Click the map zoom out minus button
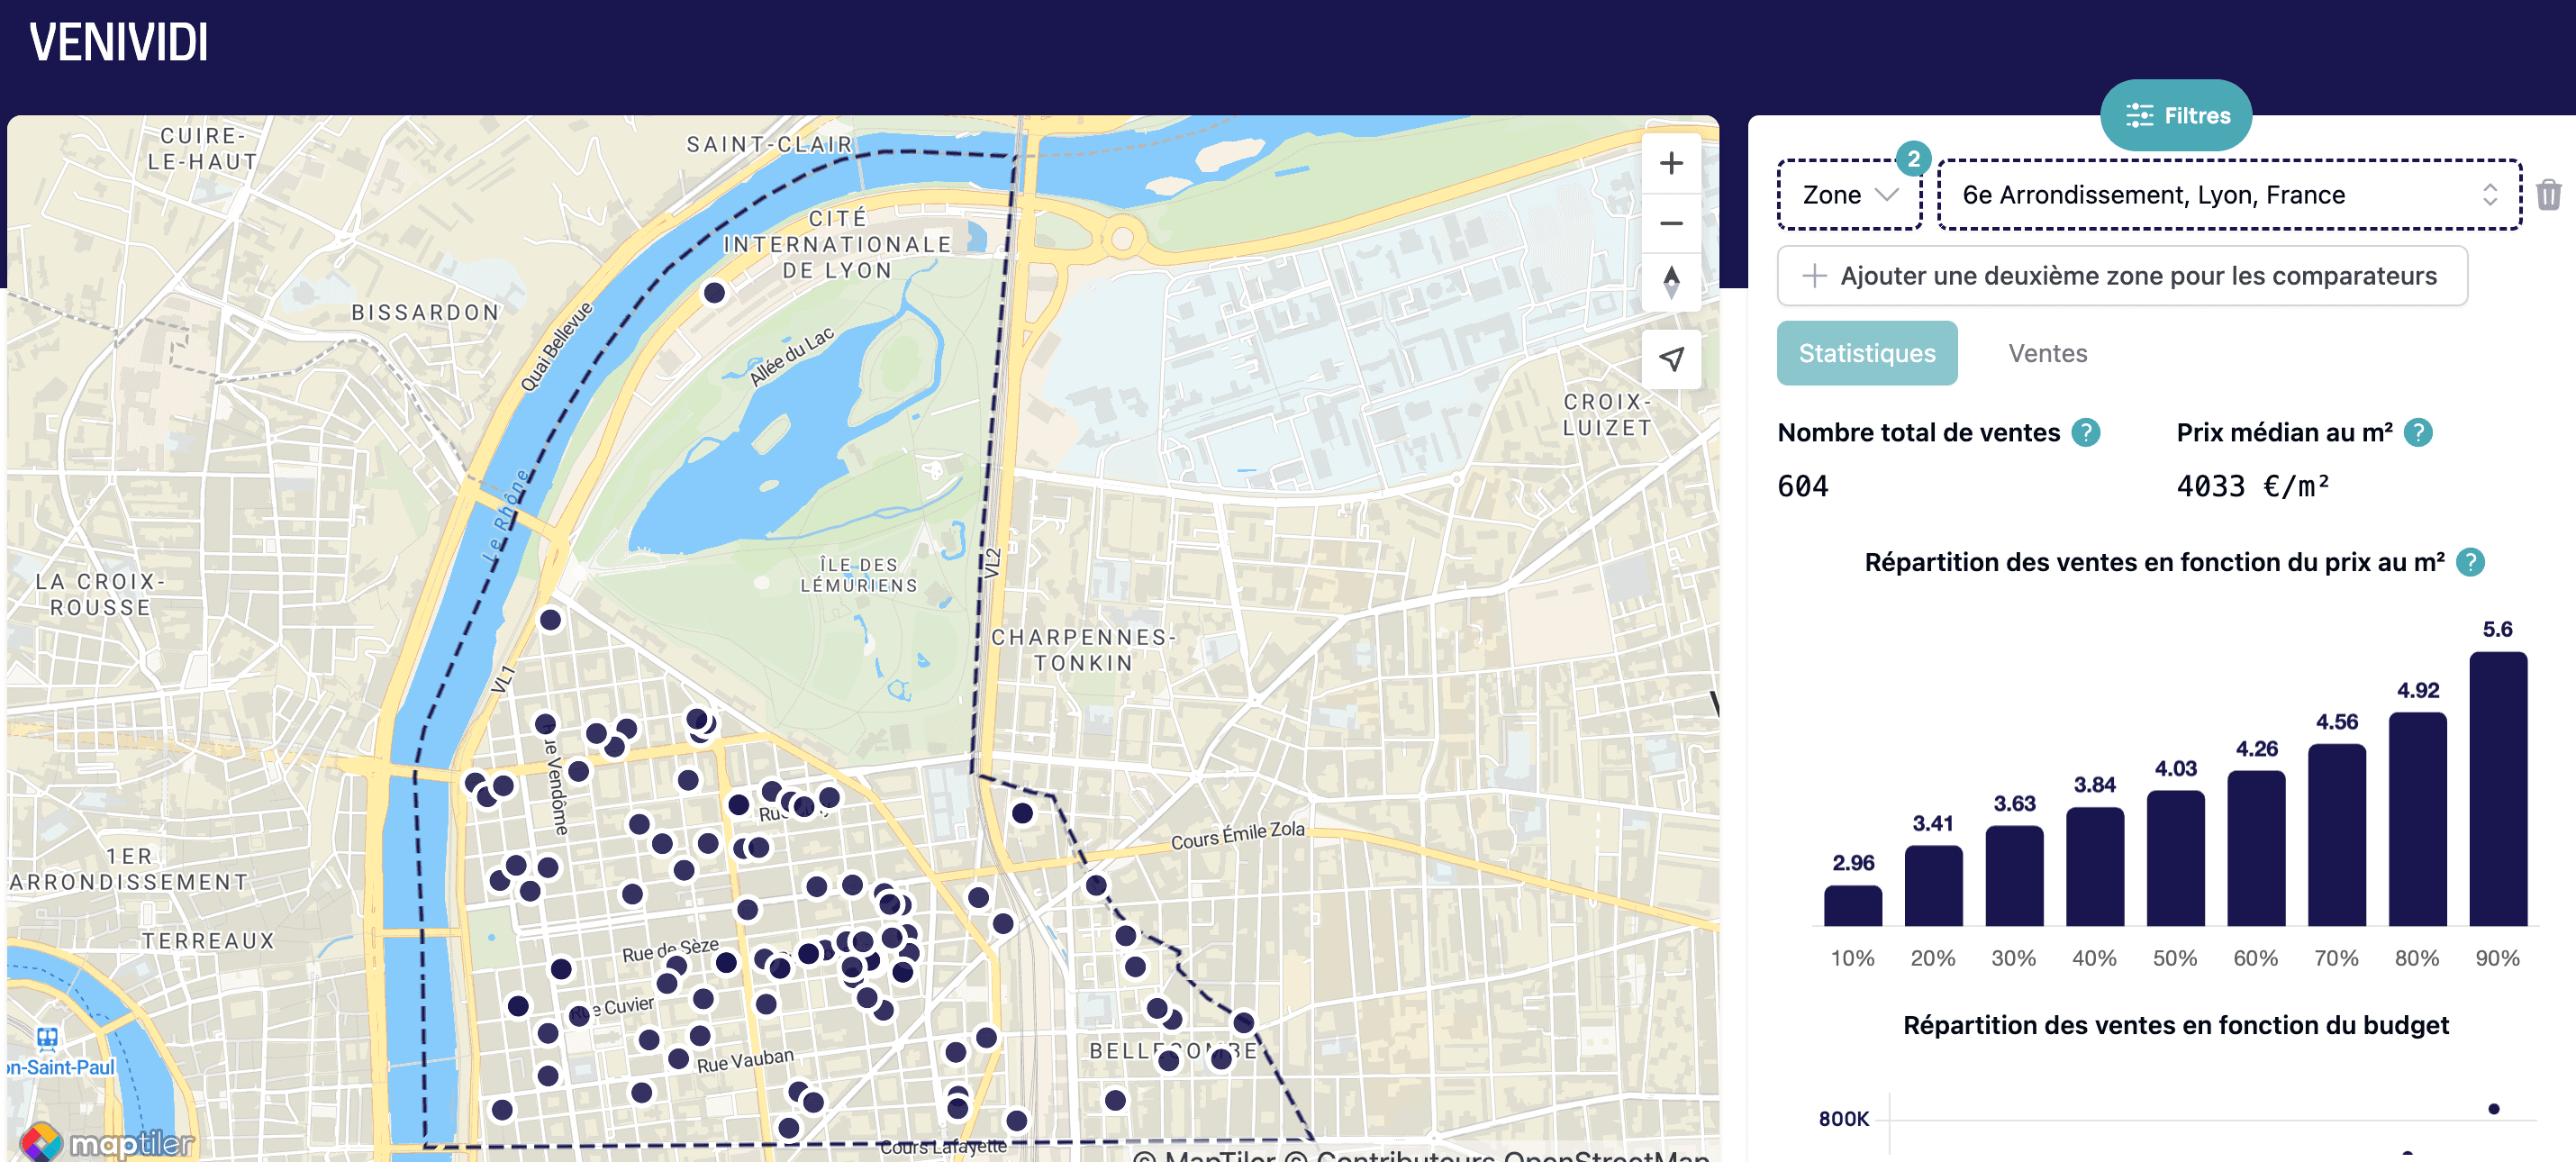This screenshot has height=1162, width=2576. tap(1671, 223)
